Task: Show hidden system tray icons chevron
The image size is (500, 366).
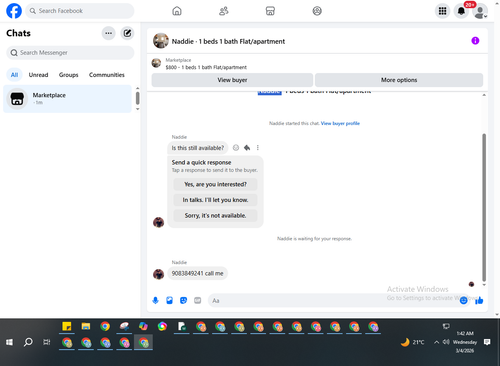Action: click(436, 342)
